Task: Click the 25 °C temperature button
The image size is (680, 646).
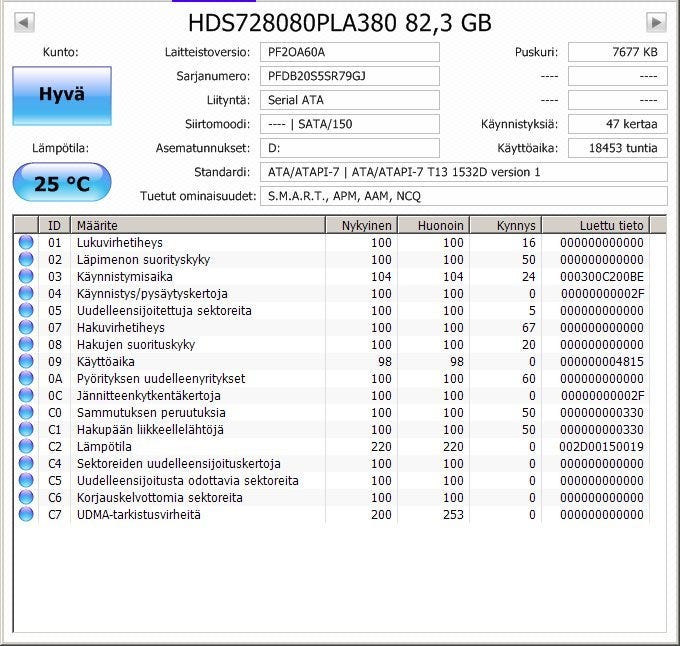Action: (62, 182)
